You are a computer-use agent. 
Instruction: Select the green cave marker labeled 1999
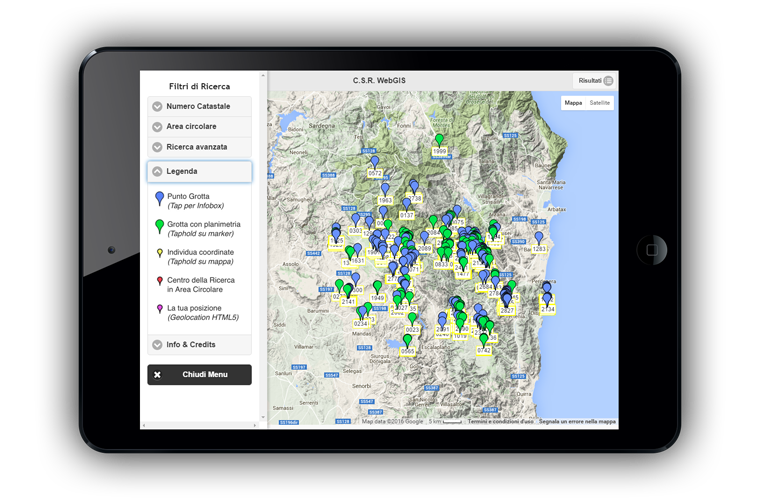(x=439, y=140)
